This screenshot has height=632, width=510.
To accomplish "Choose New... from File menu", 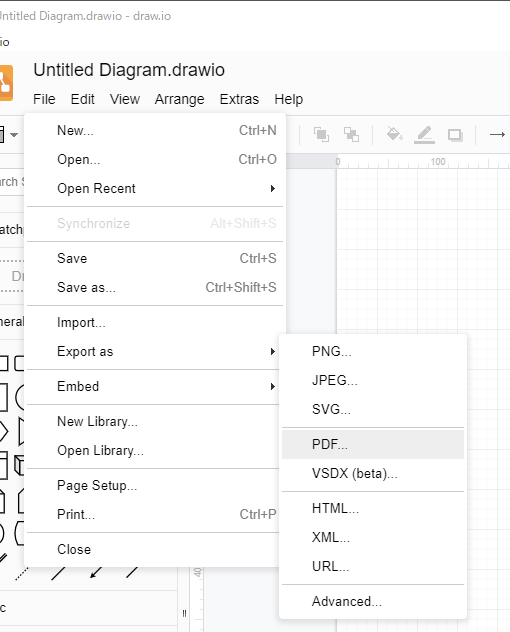I will (x=155, y=131).
